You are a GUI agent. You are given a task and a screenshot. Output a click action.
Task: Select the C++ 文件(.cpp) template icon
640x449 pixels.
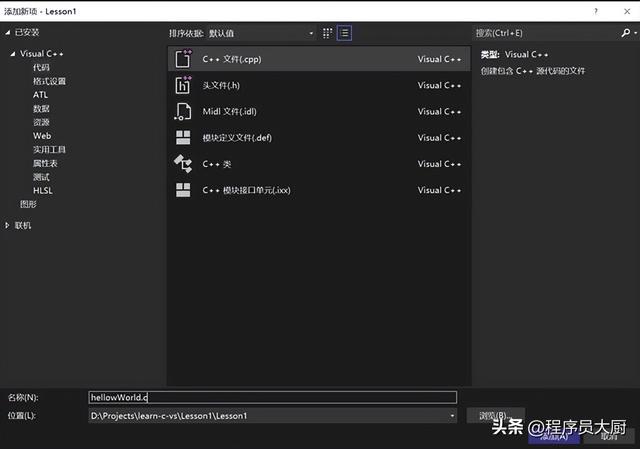click(x=183, y=59)
